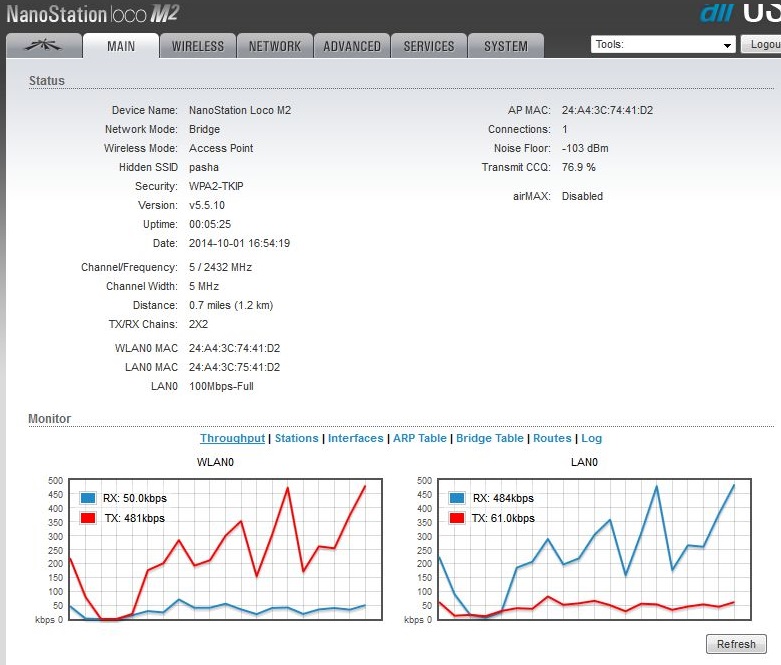781x665 pixels.
Task: Open the Stations monitor link
Action: (296, 438)
